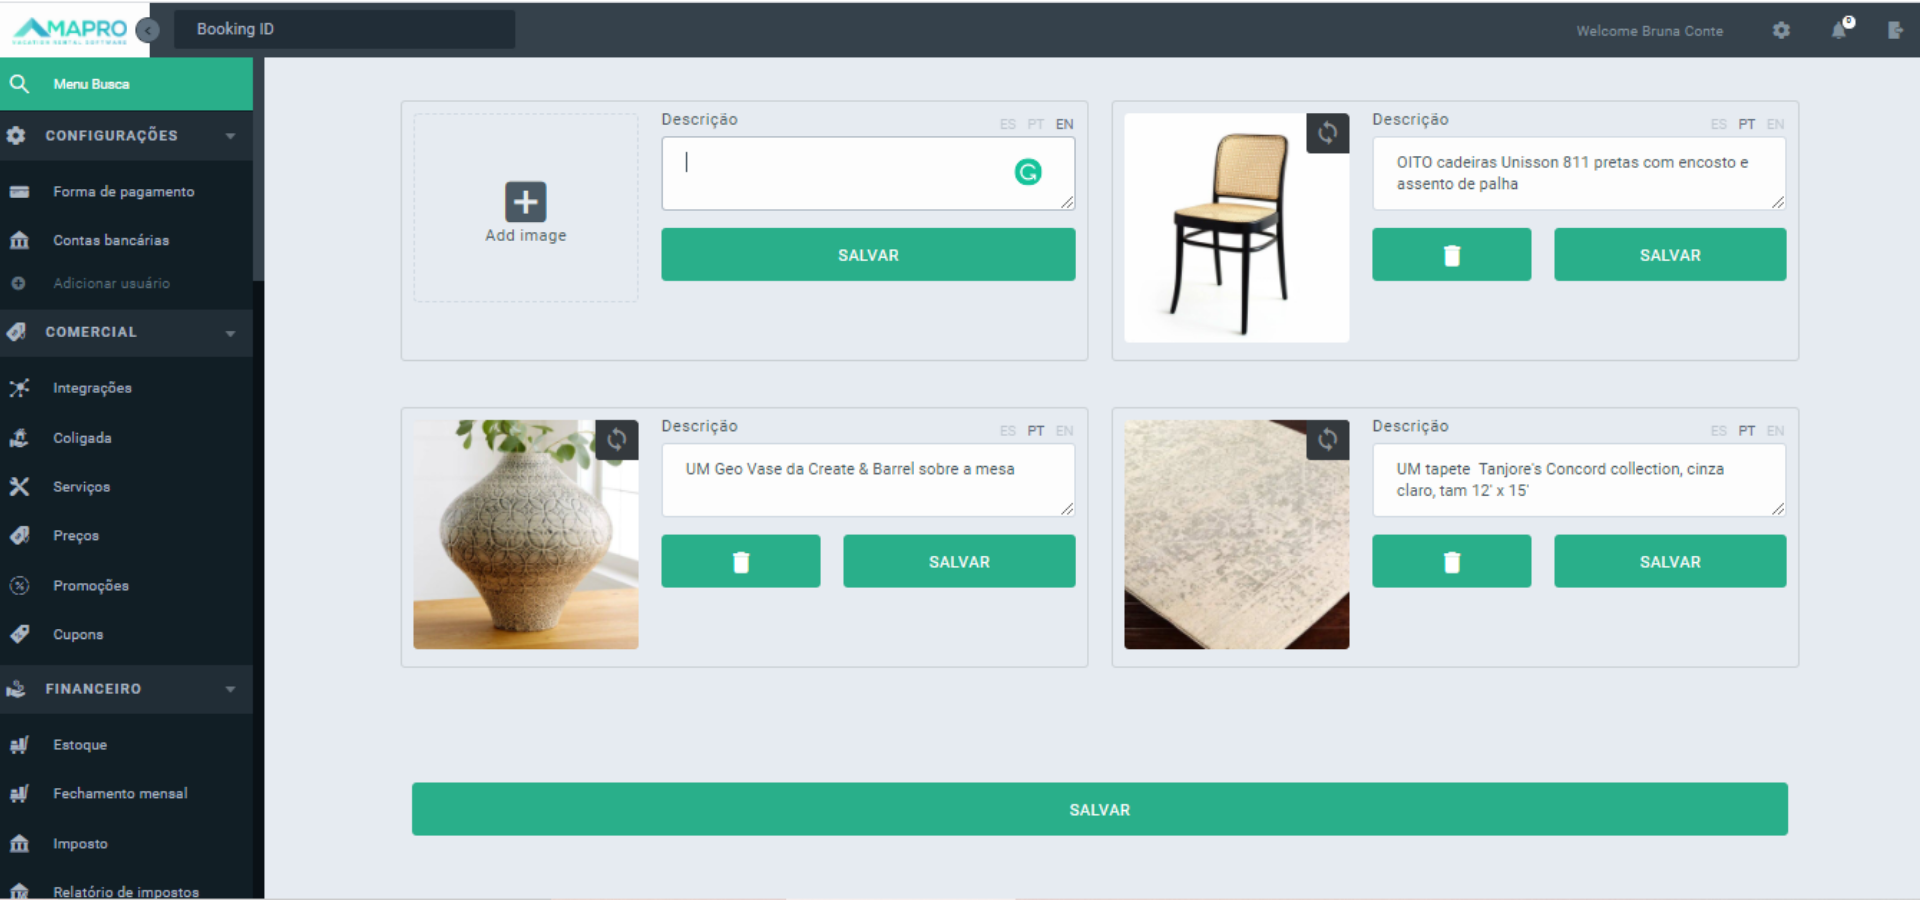The height and width of the screenshot is (900, 1920).
Task: Click the Booking ID search field
Action: (344, 29)
